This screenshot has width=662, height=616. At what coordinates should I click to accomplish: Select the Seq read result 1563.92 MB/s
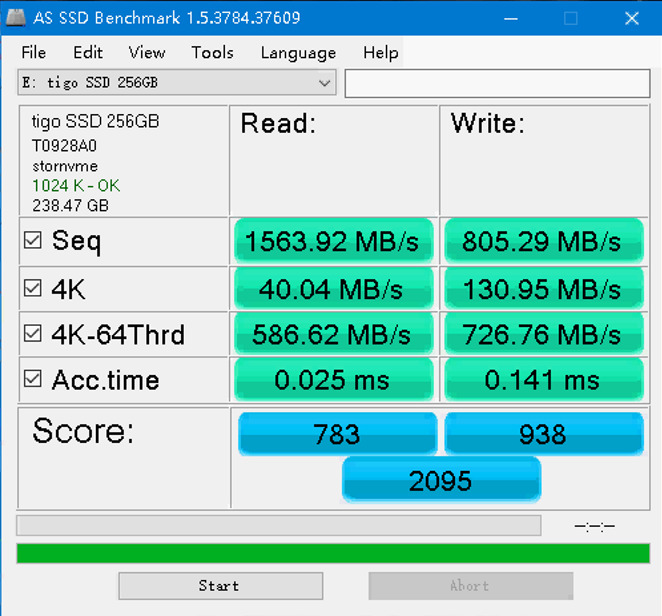pos(333,241)
